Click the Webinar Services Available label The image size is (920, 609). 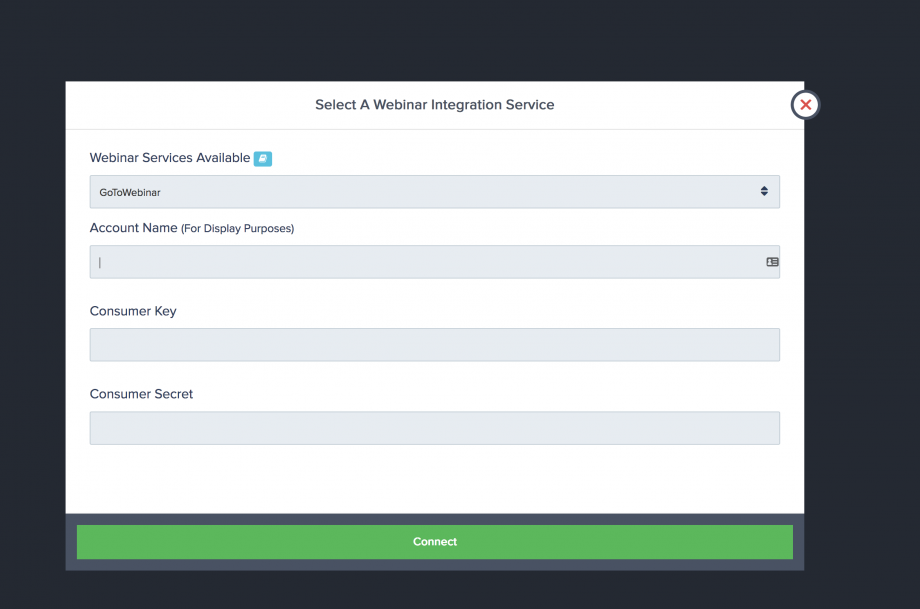pyautogui.click(x=170, y=158)
